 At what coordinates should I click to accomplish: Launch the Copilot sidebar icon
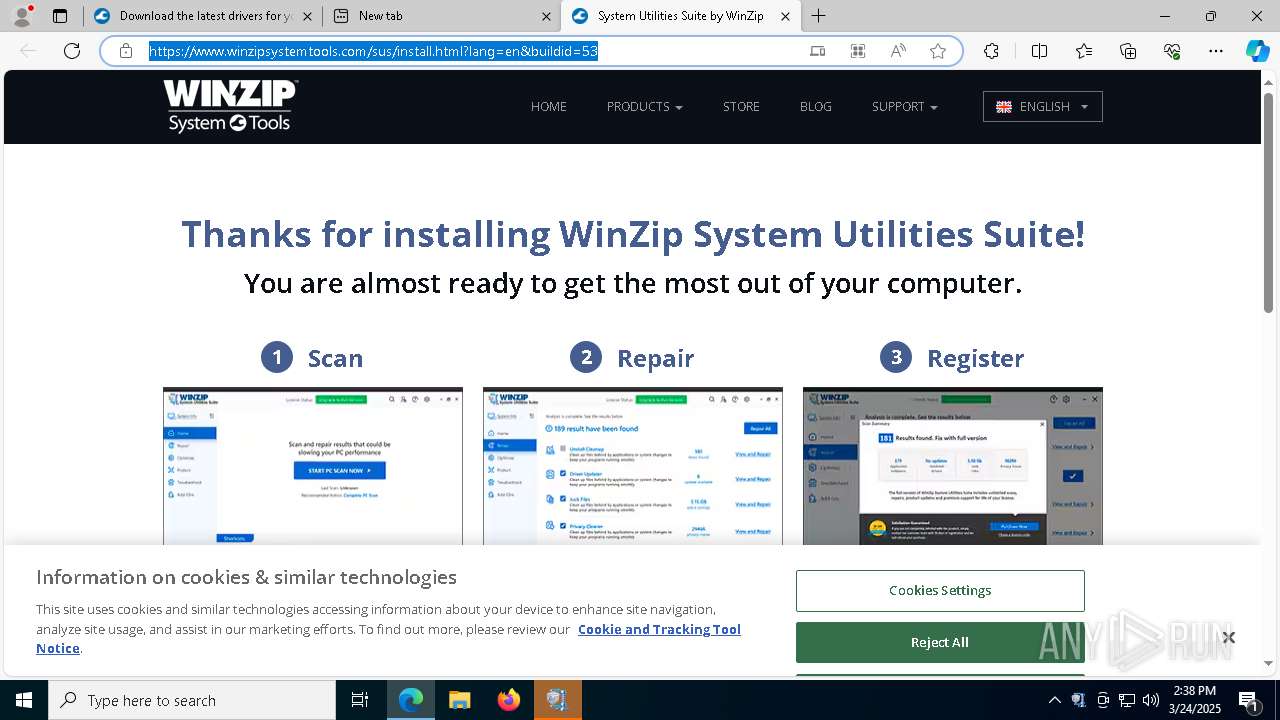click(x=1257, y=51)
